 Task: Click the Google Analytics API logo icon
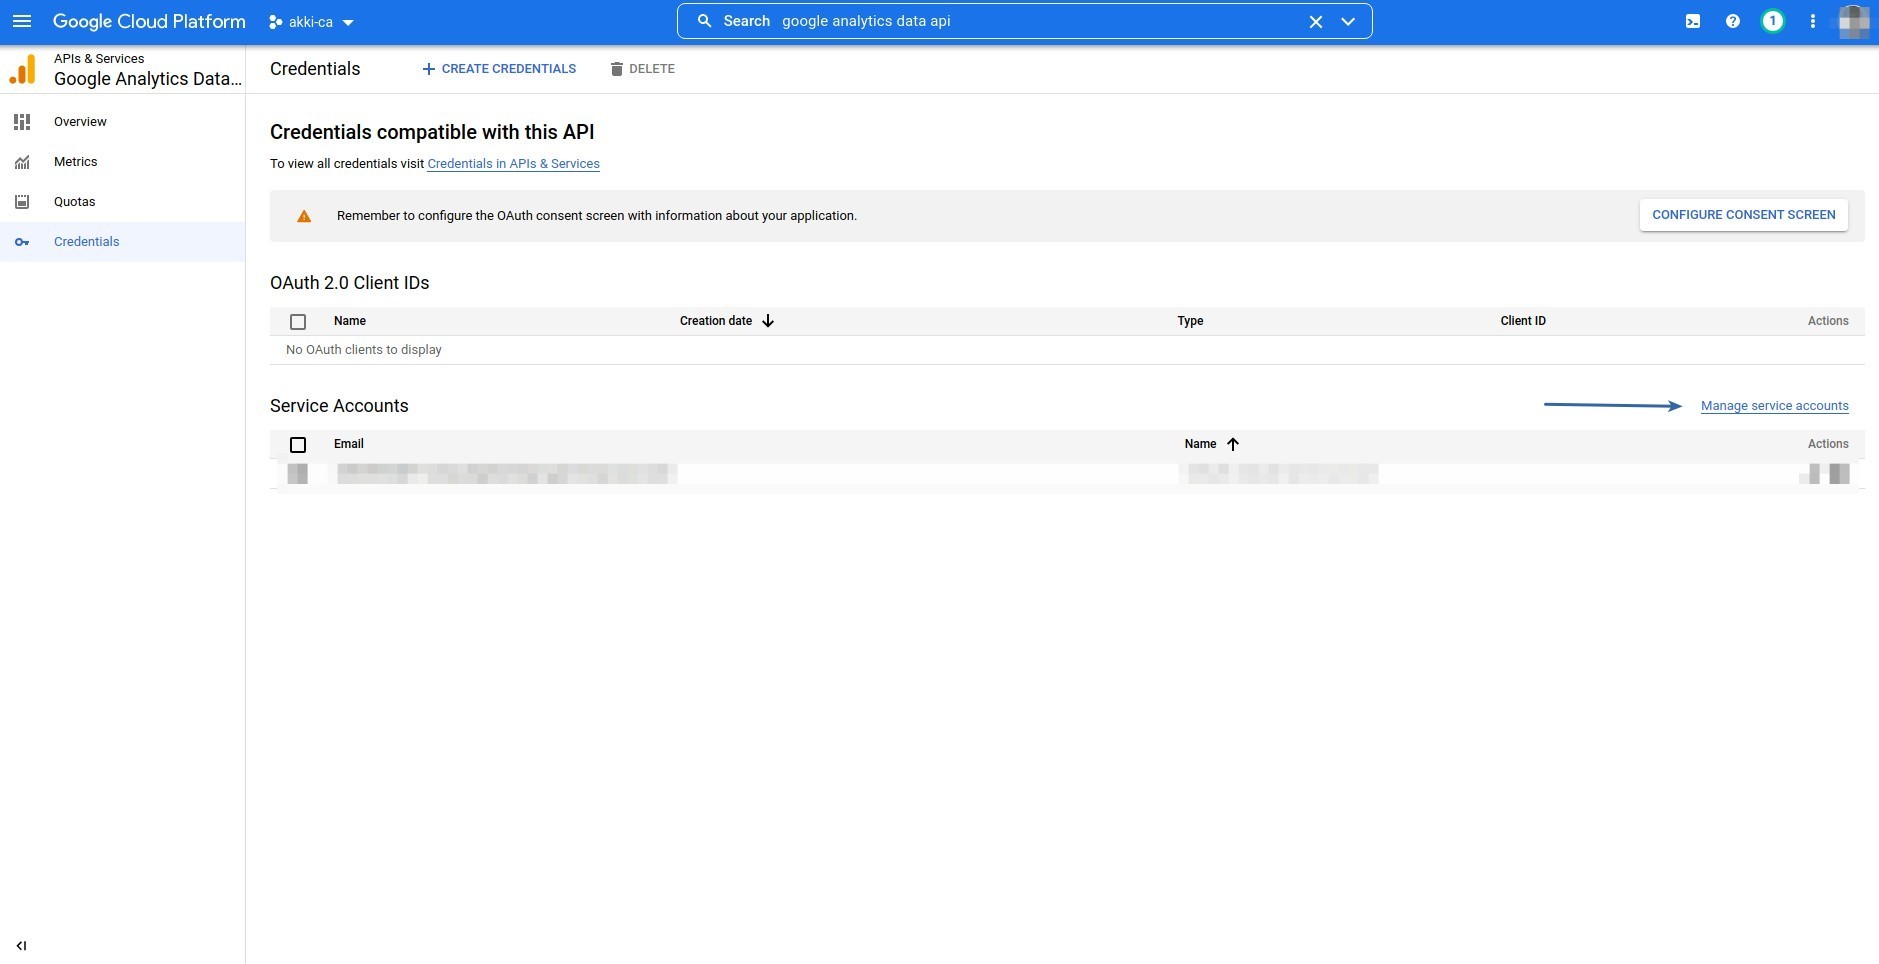click(x=23, y=70)
